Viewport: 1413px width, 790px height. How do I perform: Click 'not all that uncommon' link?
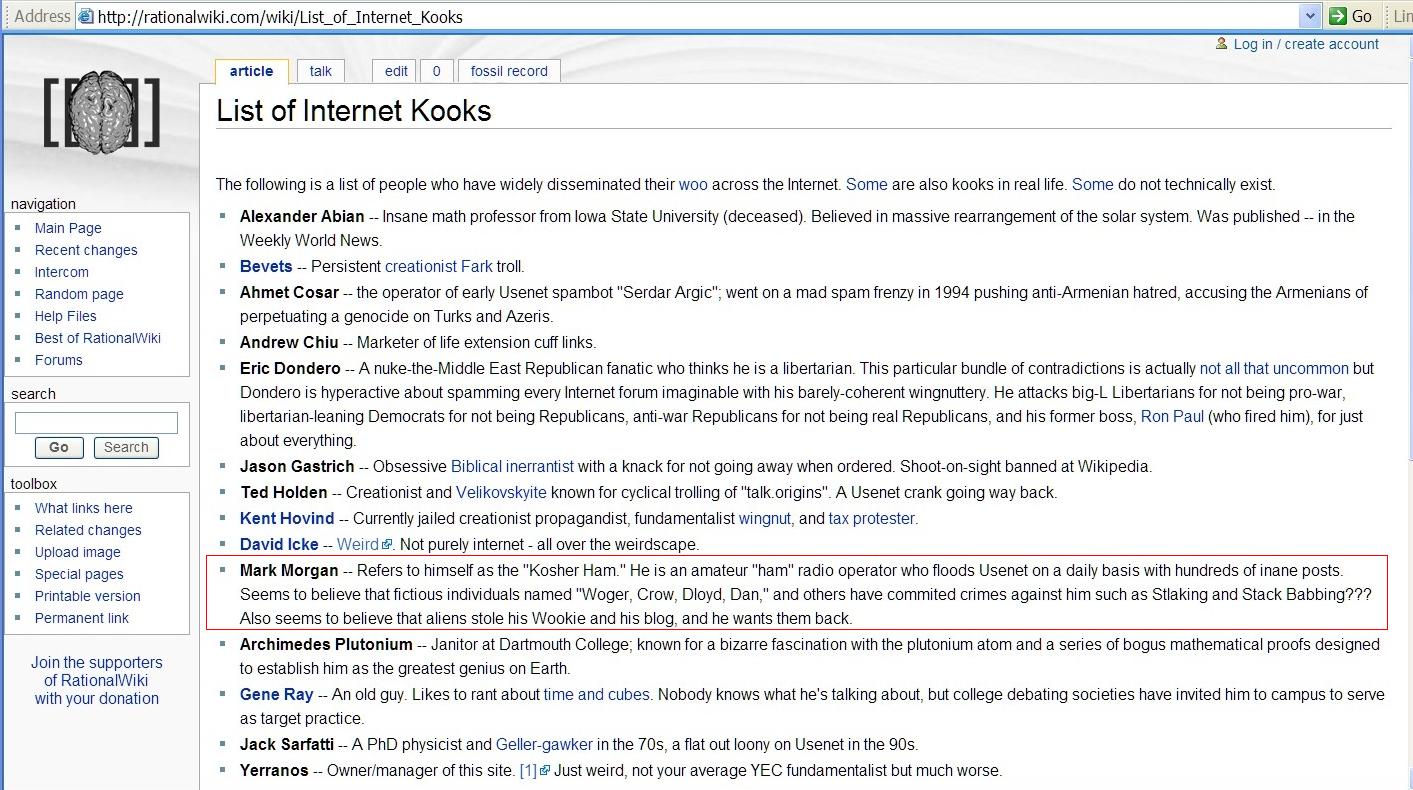[1274, 368]
